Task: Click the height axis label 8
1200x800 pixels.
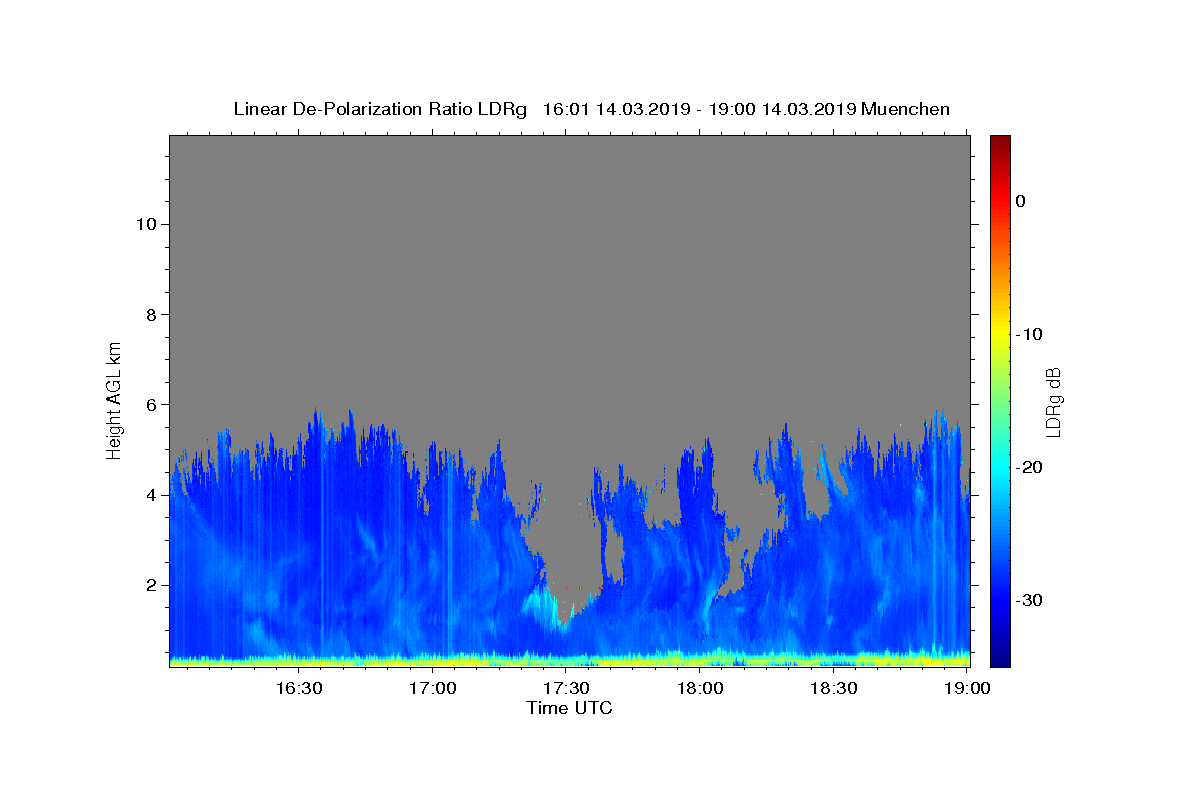Action: 152,314
